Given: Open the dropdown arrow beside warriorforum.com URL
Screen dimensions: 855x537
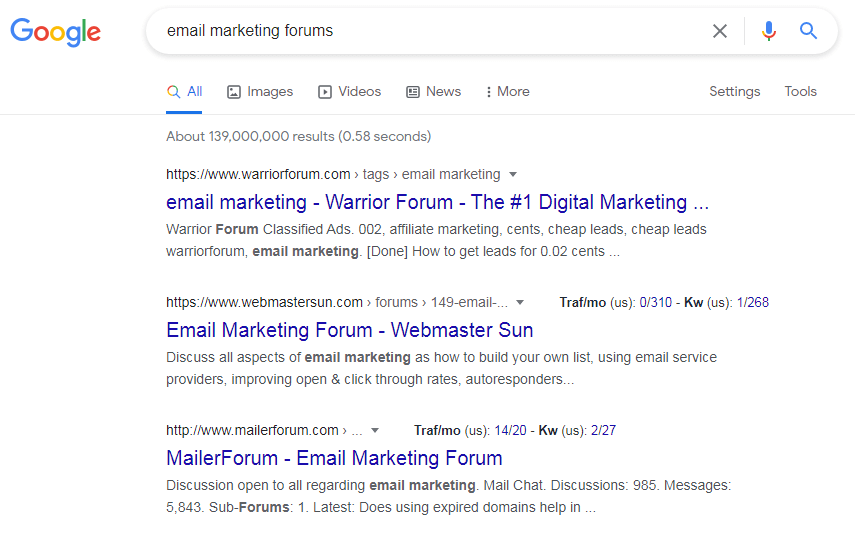Looking at the screenshot, I should point(513,174).
